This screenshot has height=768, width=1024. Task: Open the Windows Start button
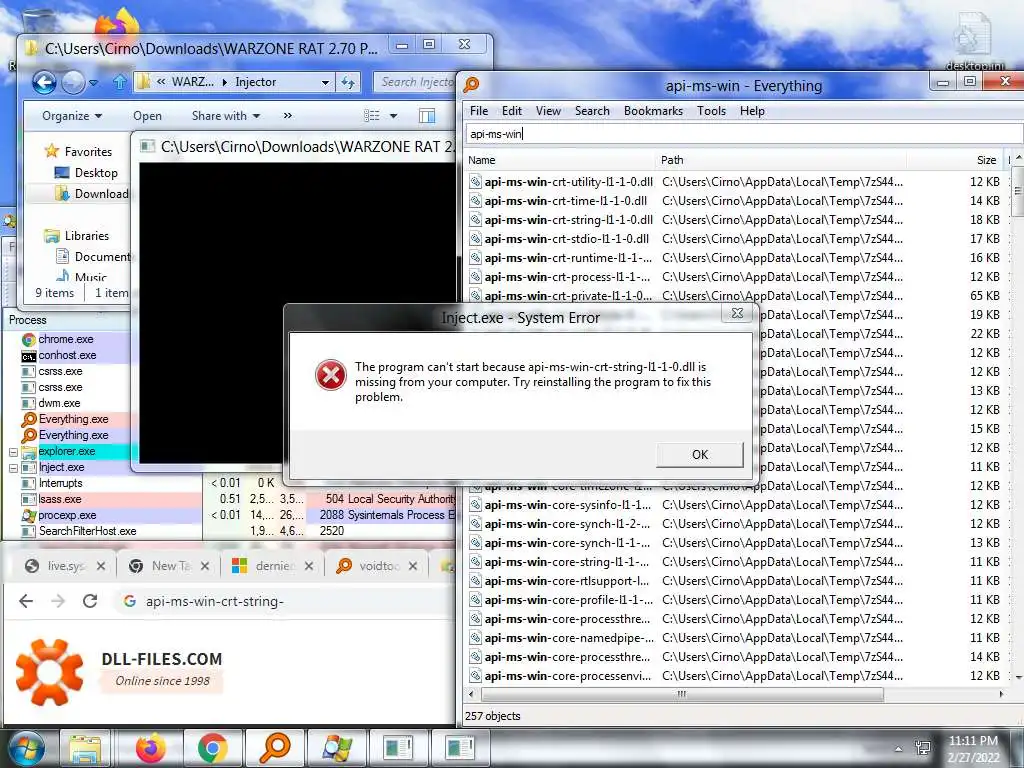coord(25,748)
